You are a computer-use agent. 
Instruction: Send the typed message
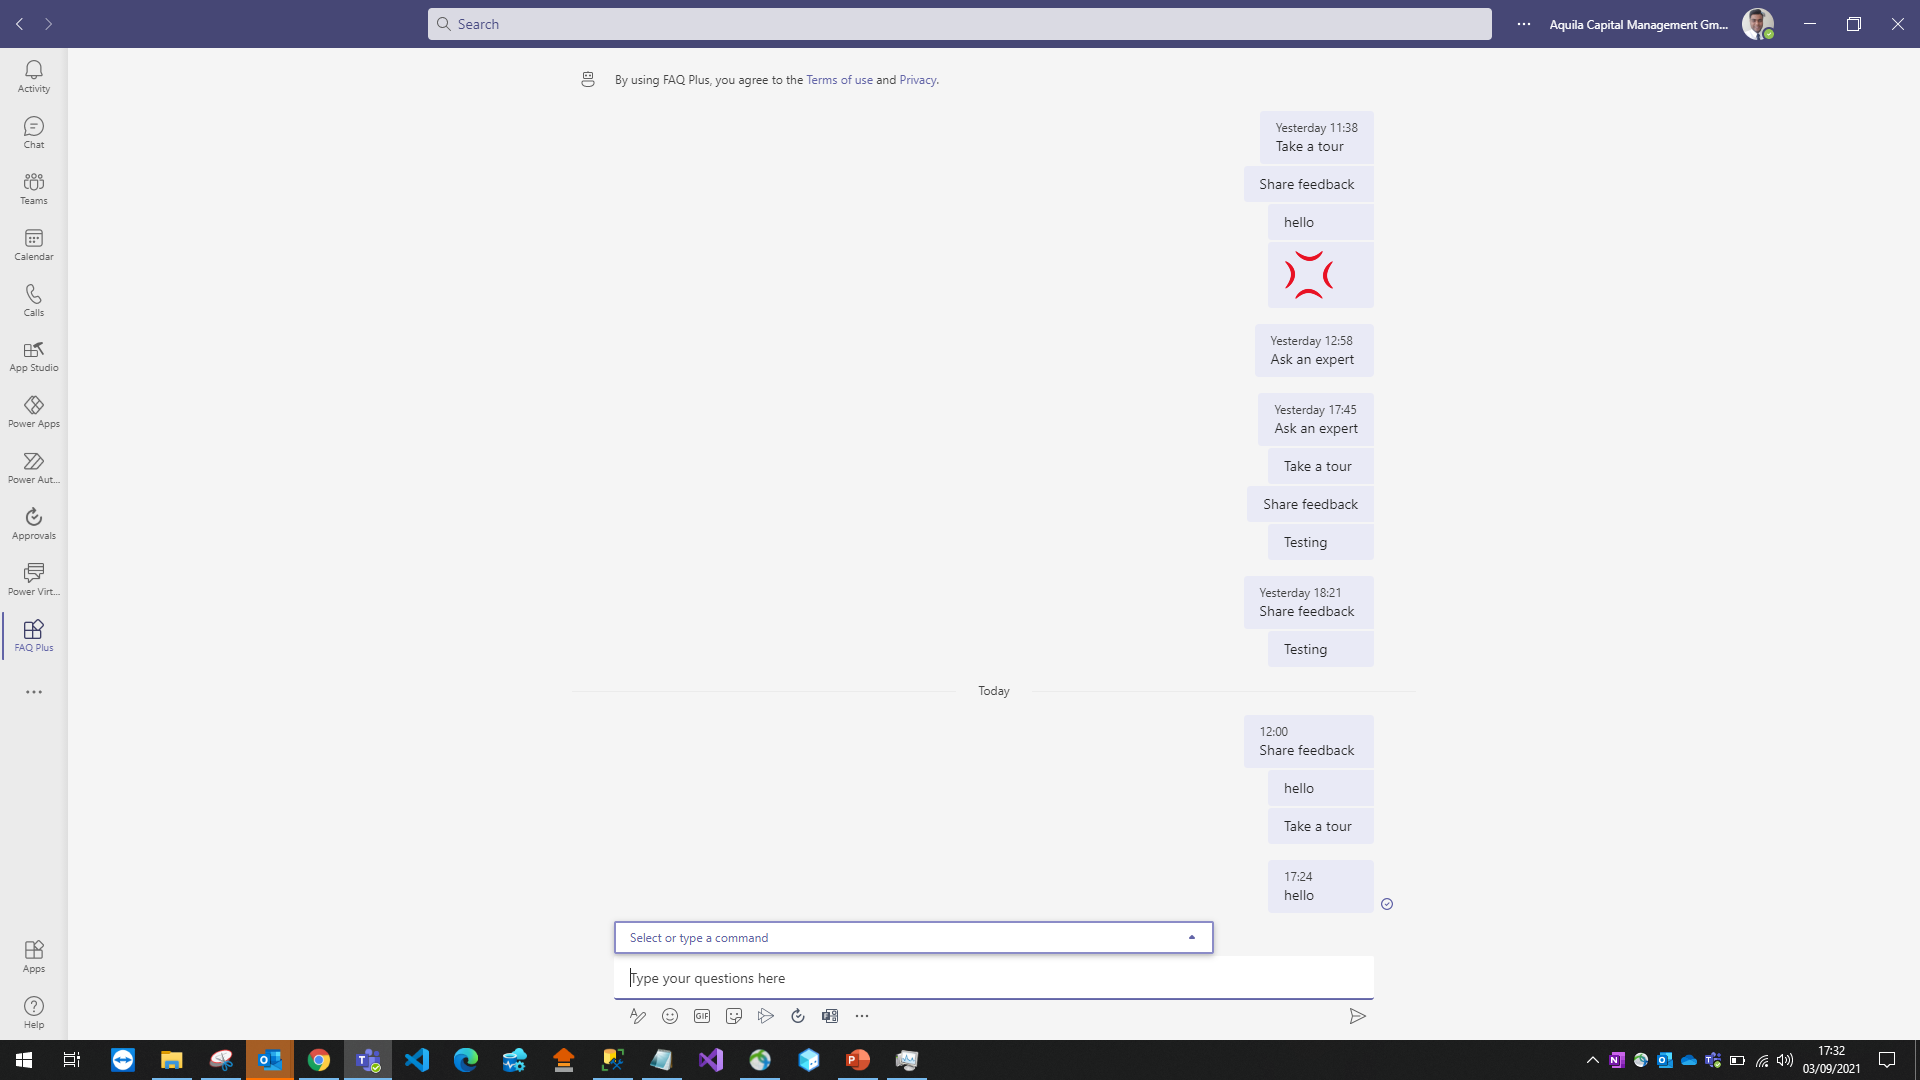click(x=1358, y=1016)
